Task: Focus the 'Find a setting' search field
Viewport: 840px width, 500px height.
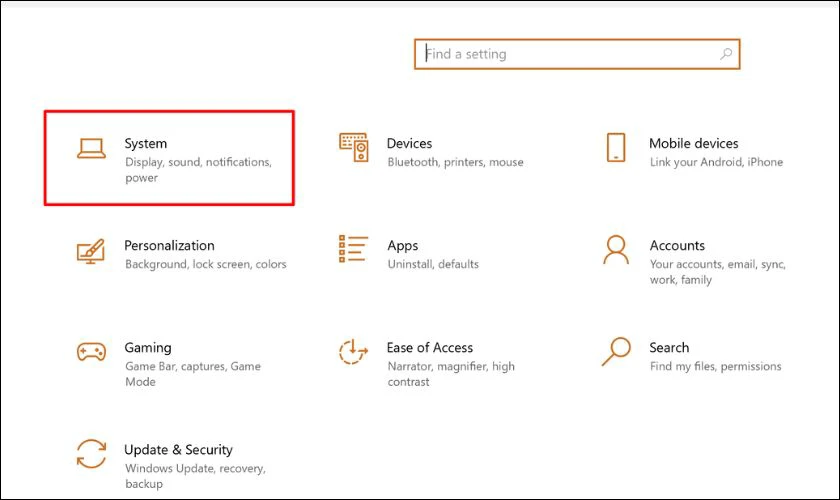Action: (565, 54)
